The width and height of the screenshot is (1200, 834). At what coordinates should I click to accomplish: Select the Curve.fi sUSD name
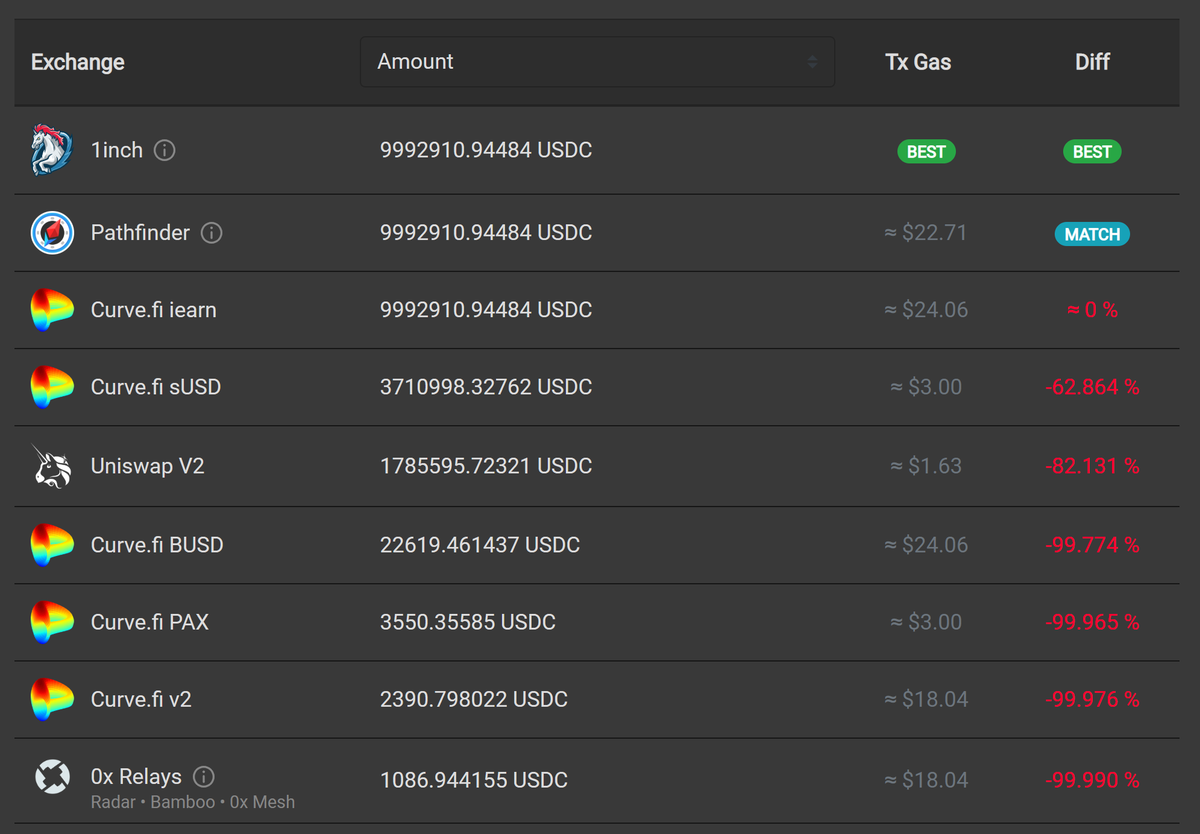point(156,387)
